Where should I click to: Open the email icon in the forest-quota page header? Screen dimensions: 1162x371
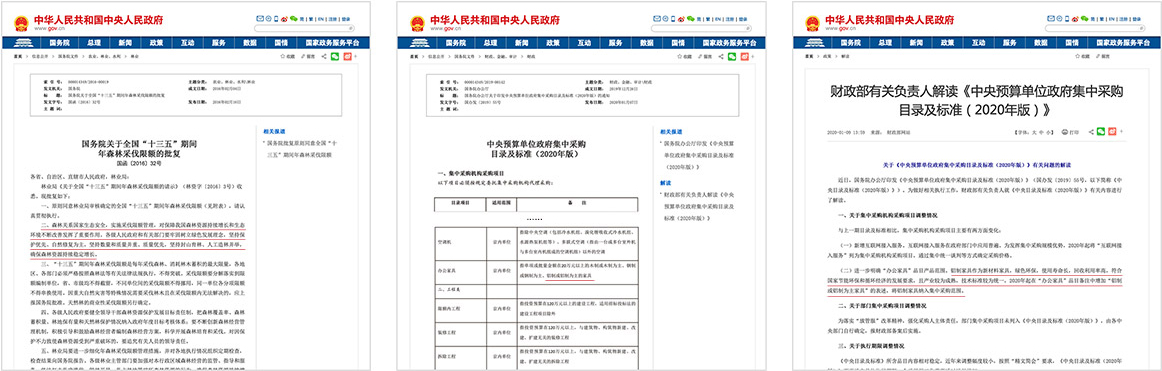[260, 19]
